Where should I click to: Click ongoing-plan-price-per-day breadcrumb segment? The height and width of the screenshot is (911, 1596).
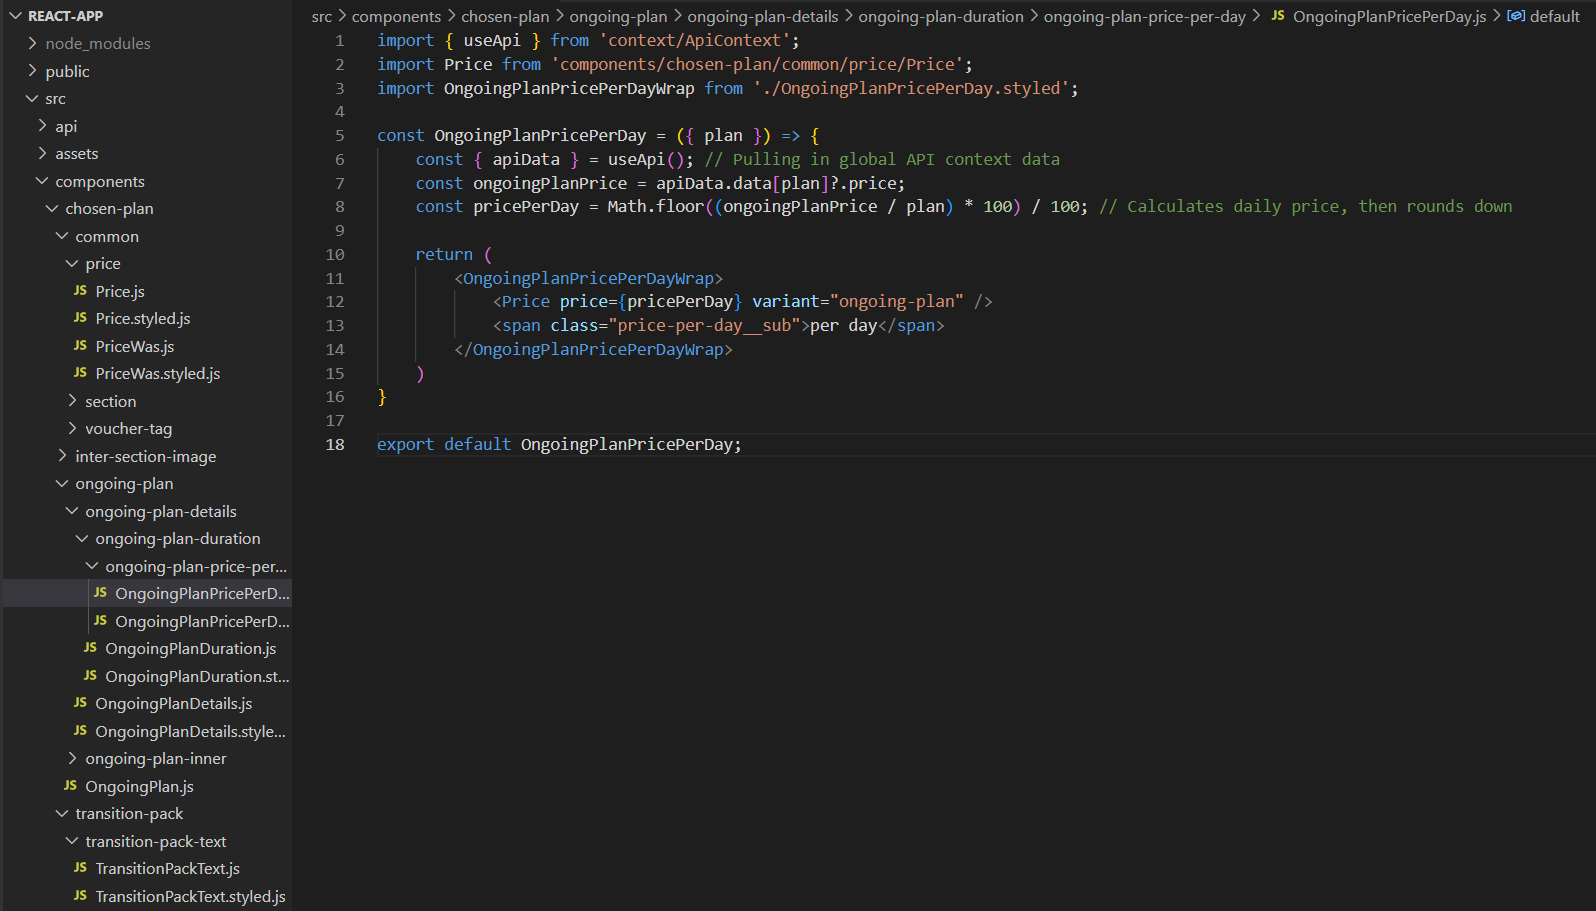(x=1145, y=16)
